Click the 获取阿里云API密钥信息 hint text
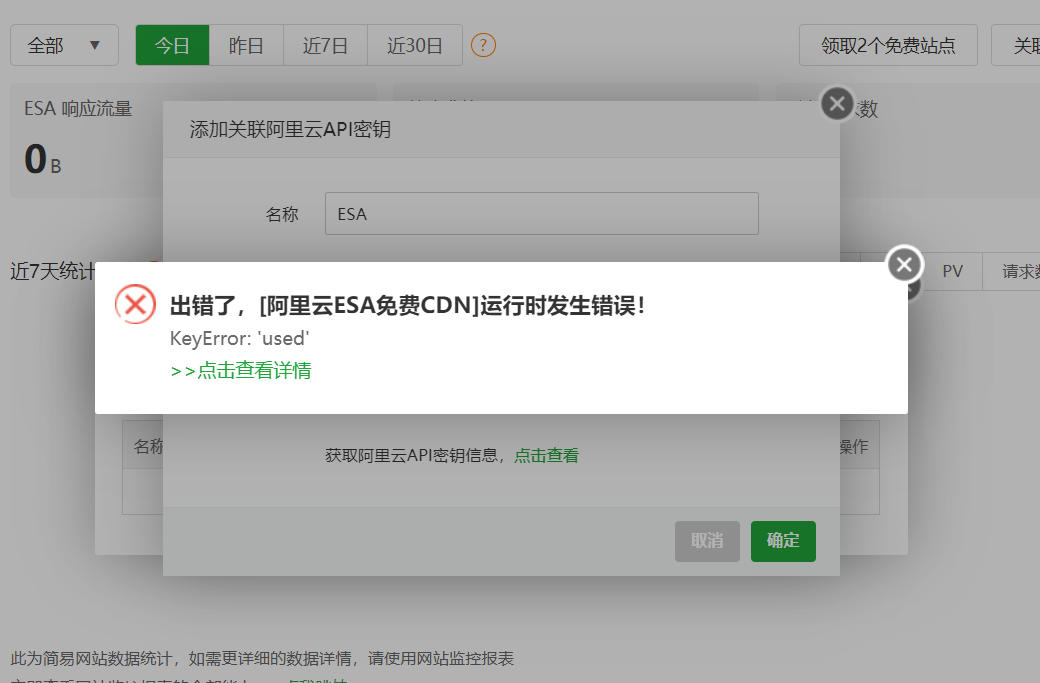 415,456
